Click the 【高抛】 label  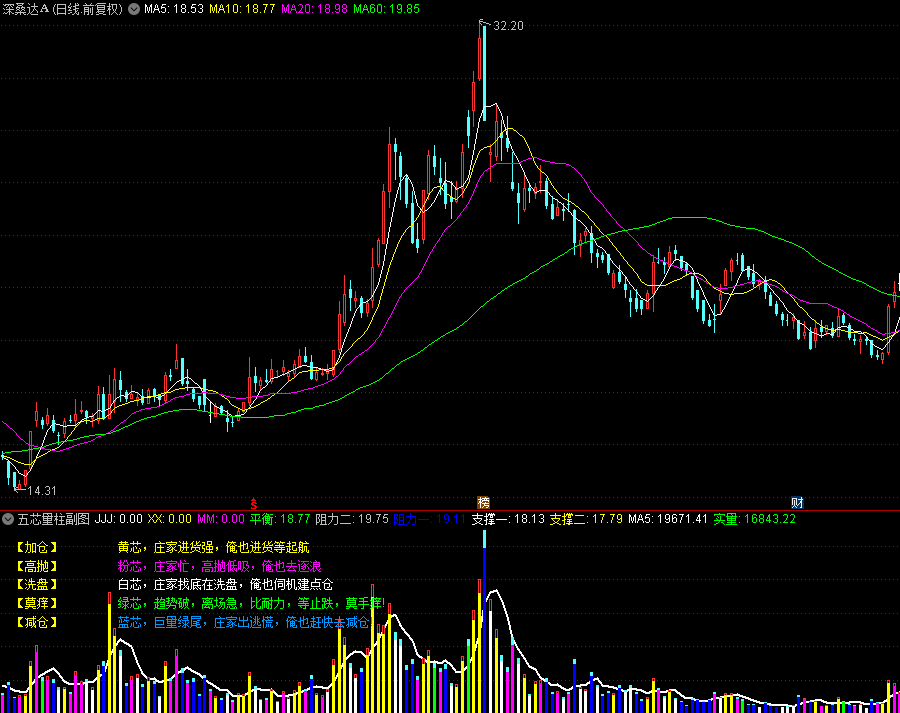click(x=36, y=566)
